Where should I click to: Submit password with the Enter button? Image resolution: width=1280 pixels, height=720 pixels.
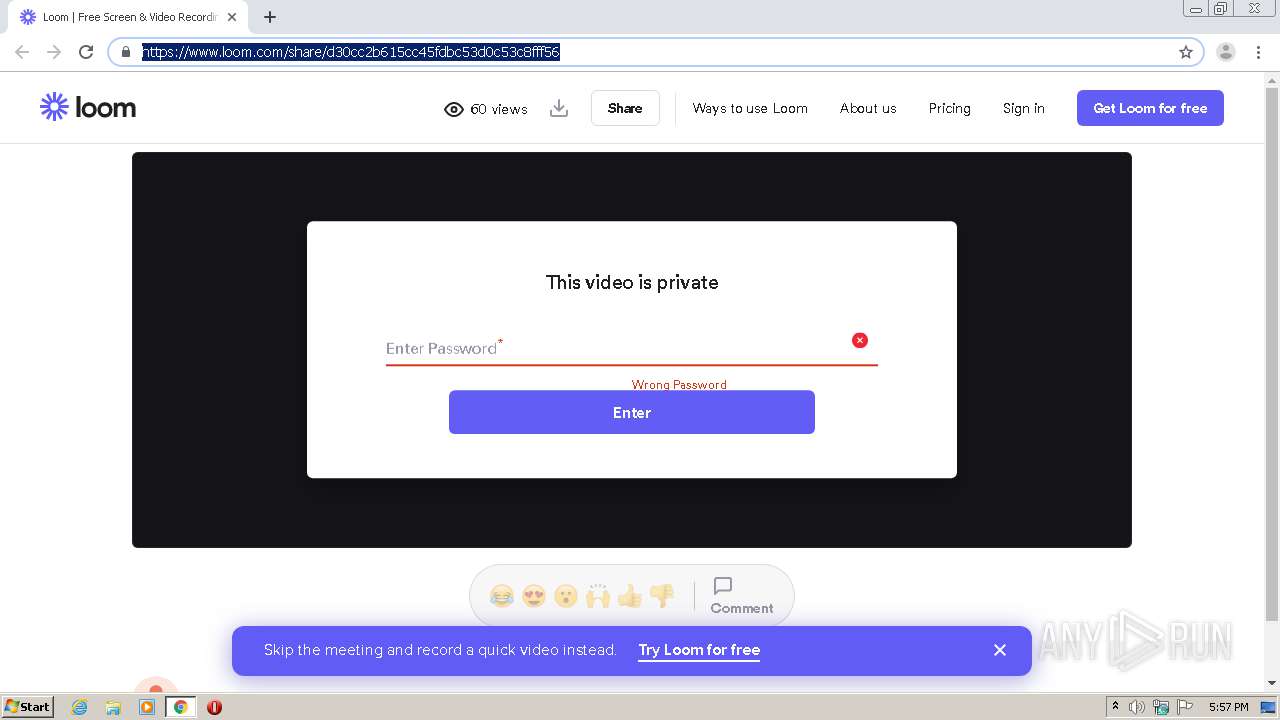click(x=632, y=412)
